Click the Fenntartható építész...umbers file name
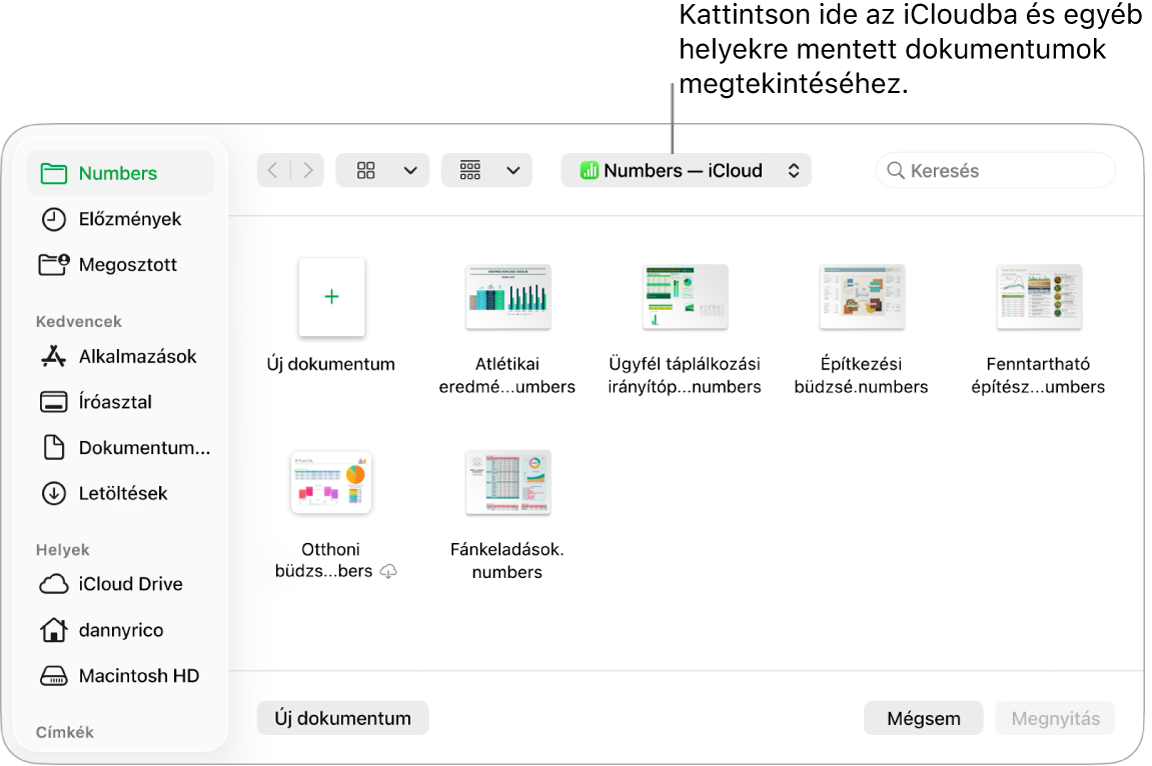Image resolution: width=1152 pixels, height=766 pixels. [x=1038, y=375]
